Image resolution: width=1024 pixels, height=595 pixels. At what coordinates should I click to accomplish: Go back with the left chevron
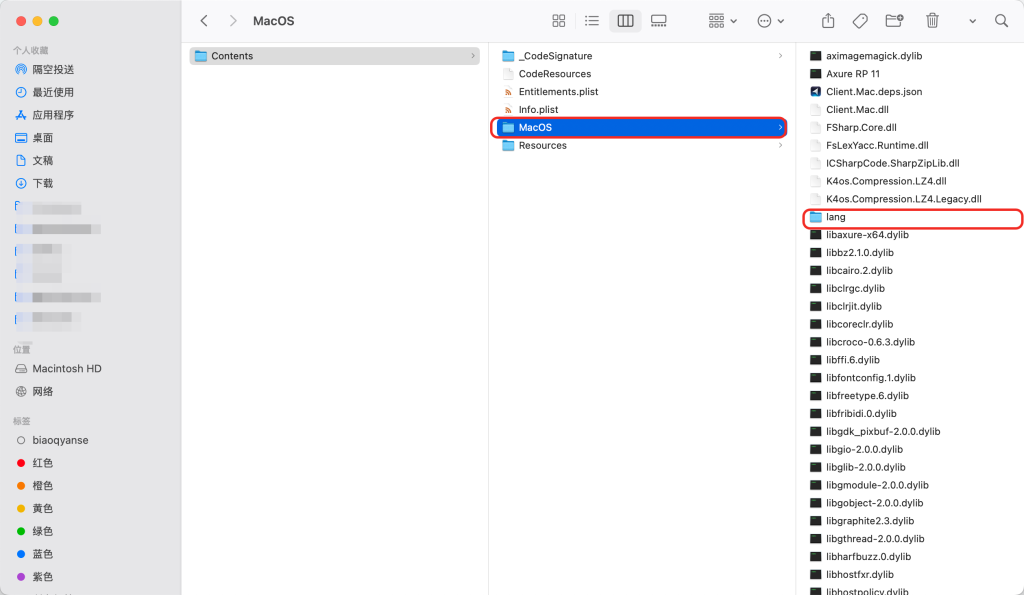point(204,21)
